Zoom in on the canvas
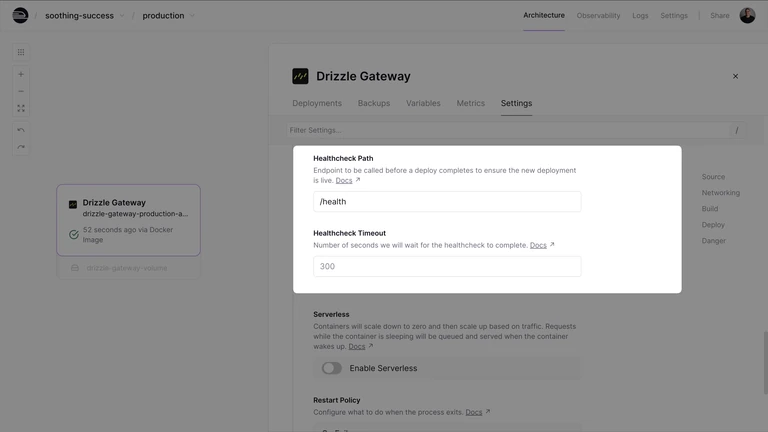This screenshot has height=432, width=768. click(x=21, y=74)
